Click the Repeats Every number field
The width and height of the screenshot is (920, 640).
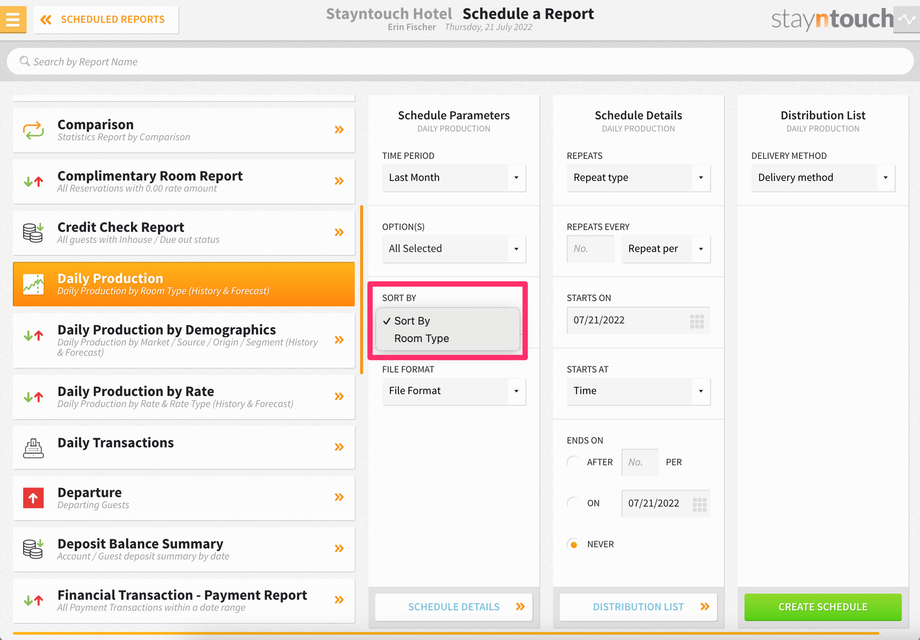click(590, 249)
